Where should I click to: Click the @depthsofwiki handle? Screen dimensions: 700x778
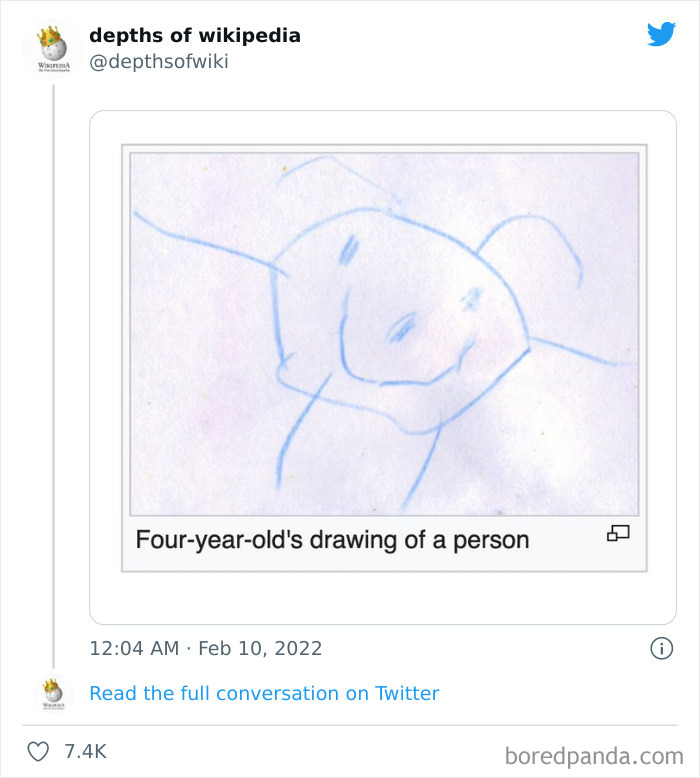click(x=158, y=62)
